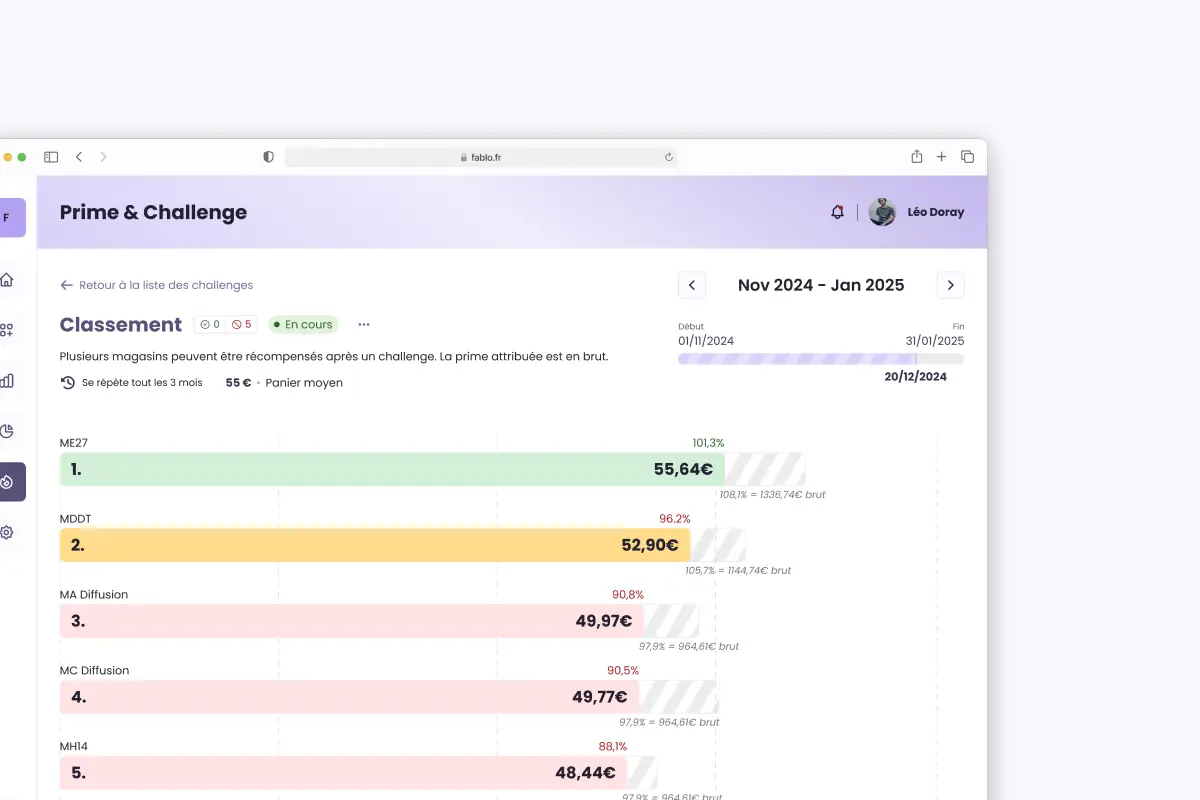This screenshot has height=800, width=1200.
Task: Open the challenge options via the ellipsis menu
Action: click(363, 324)
